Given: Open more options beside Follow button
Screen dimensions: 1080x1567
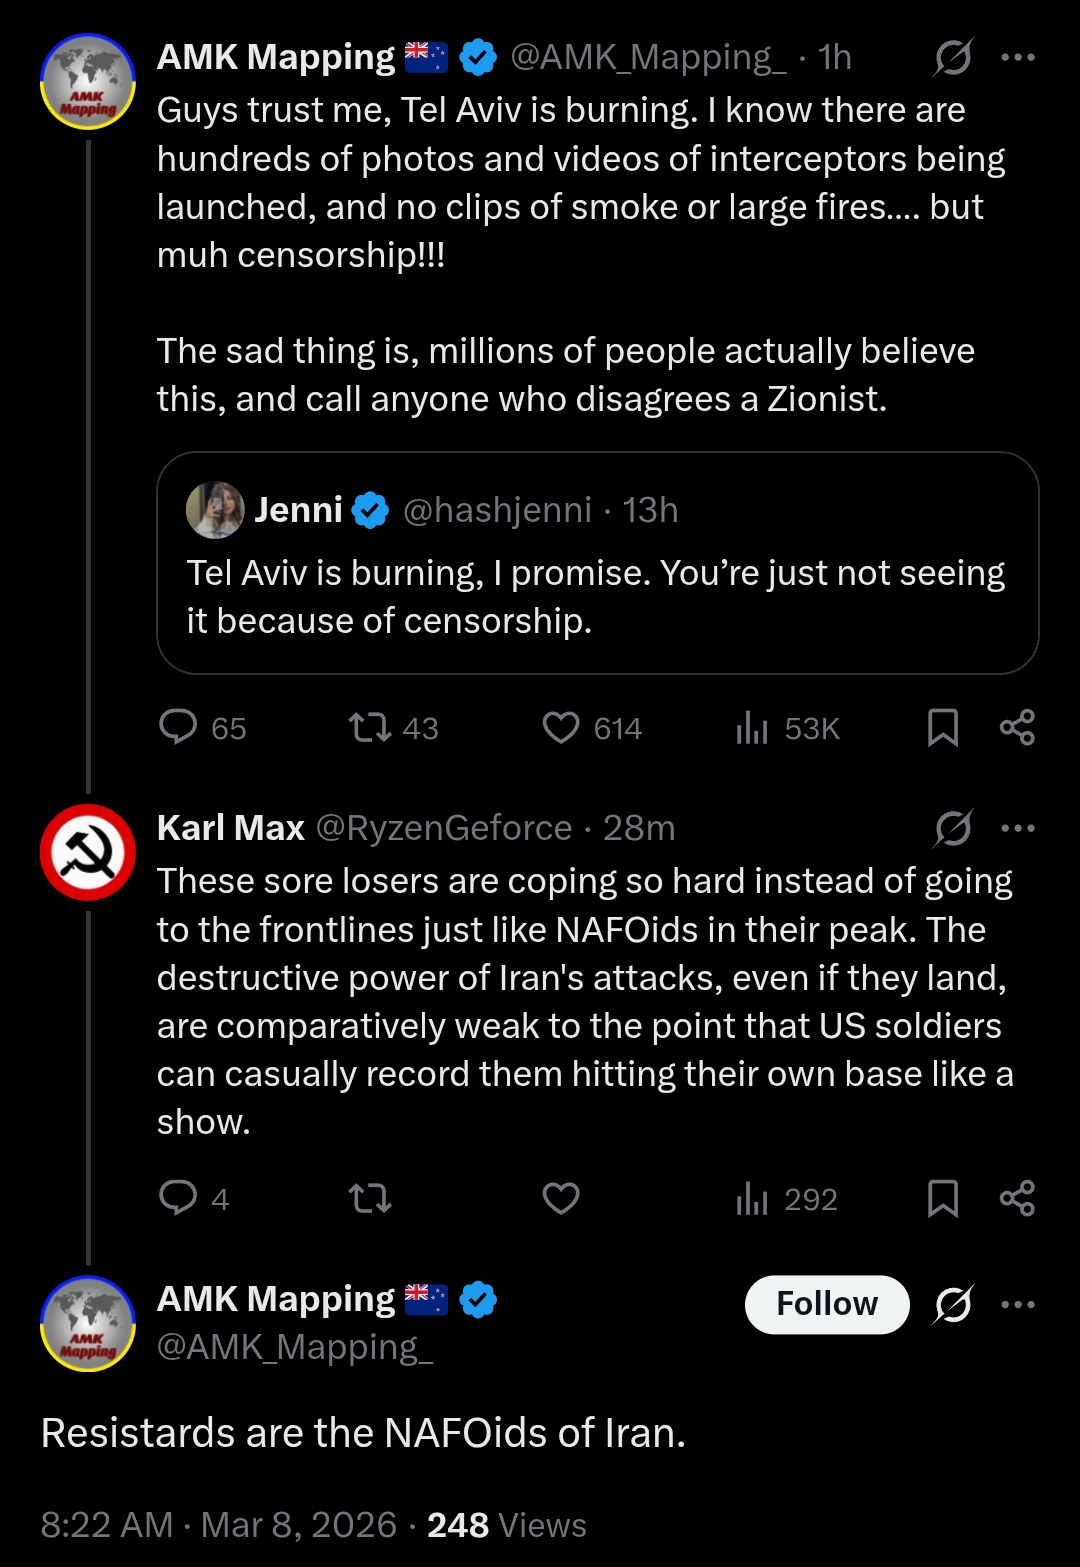Looking at the screenshot, I should pos(1018,1304).
